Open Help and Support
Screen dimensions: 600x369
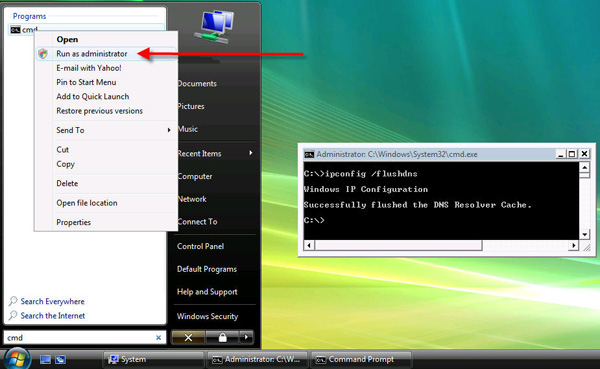[x=207, y=292]
